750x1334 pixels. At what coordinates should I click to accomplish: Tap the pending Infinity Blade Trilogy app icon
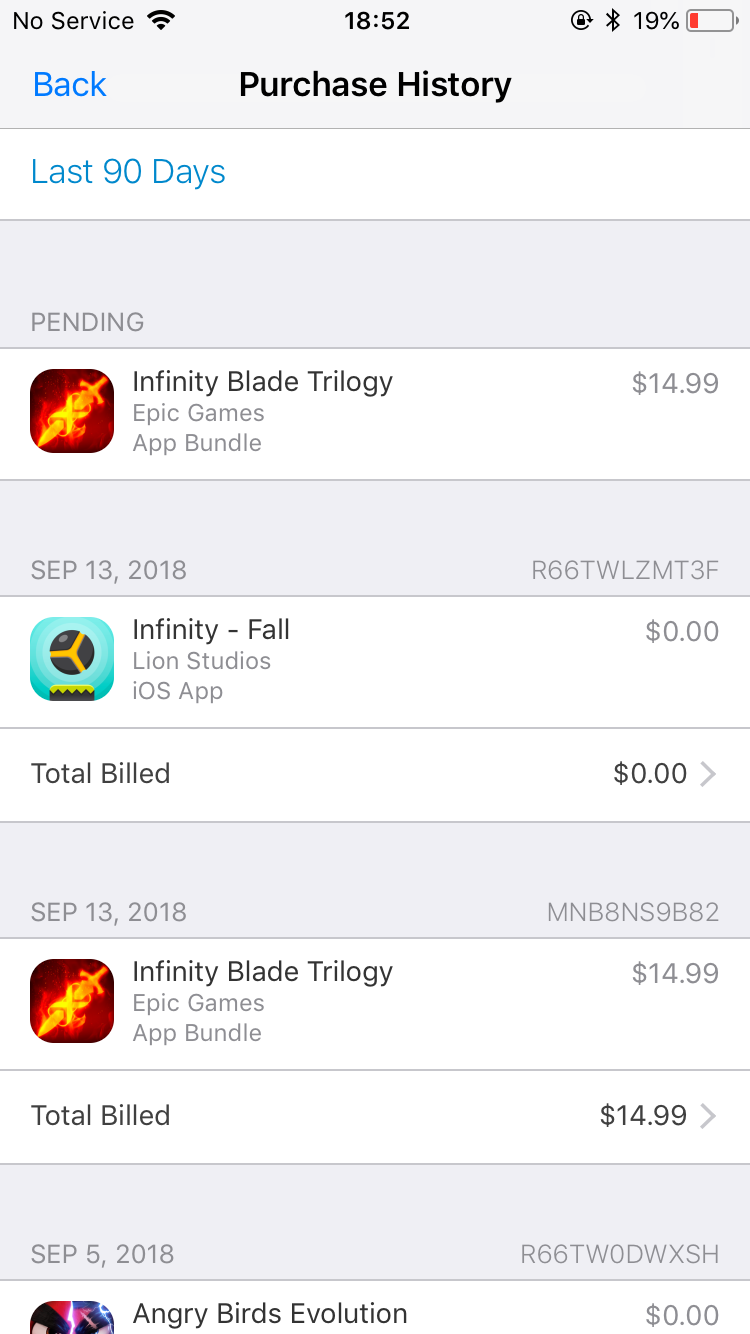(x=72, y=411)
